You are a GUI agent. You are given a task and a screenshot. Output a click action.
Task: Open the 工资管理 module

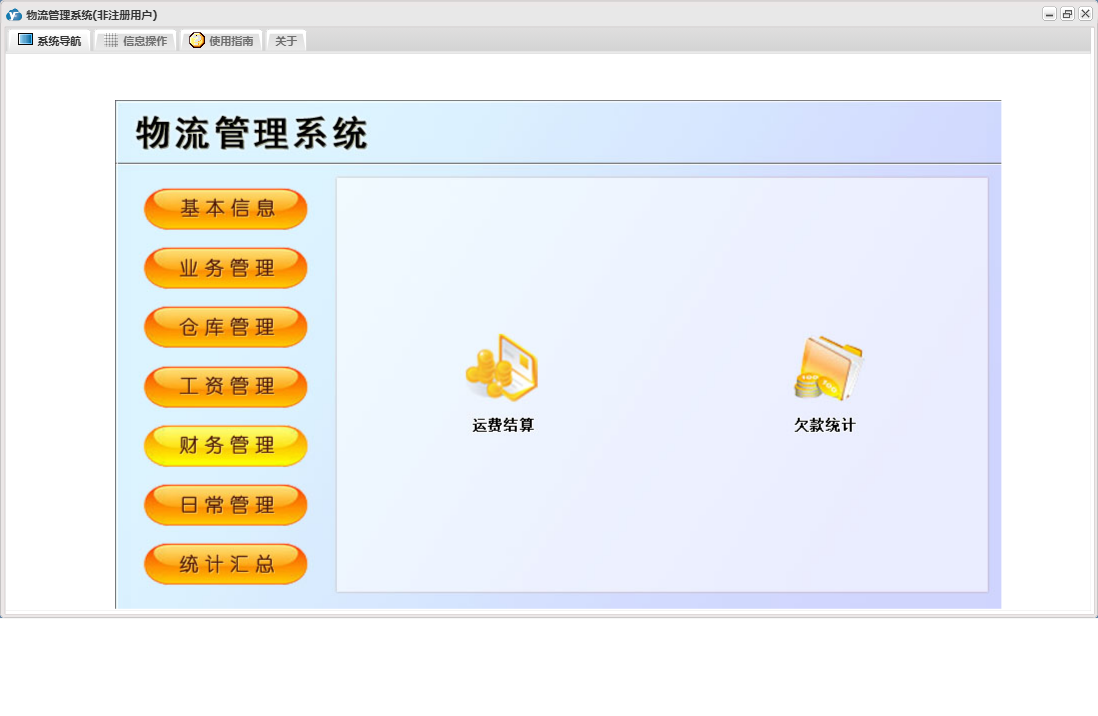point(226,386)
